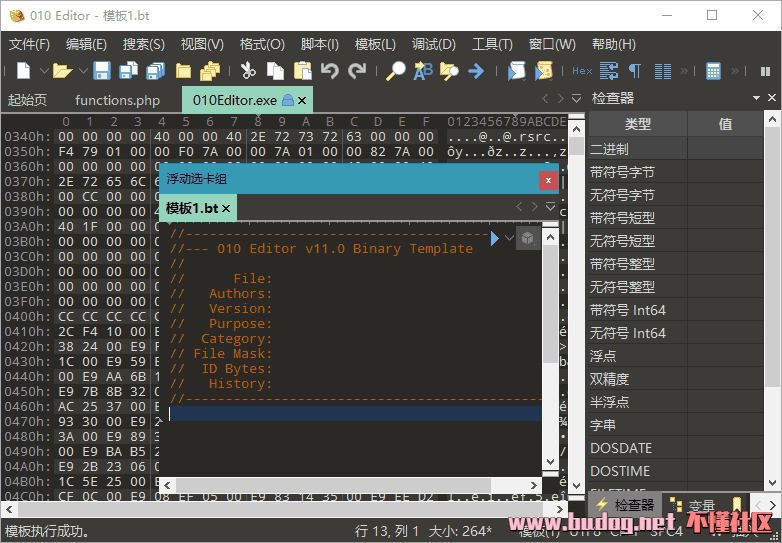Expand the recent files arrow beside Open

83,71
